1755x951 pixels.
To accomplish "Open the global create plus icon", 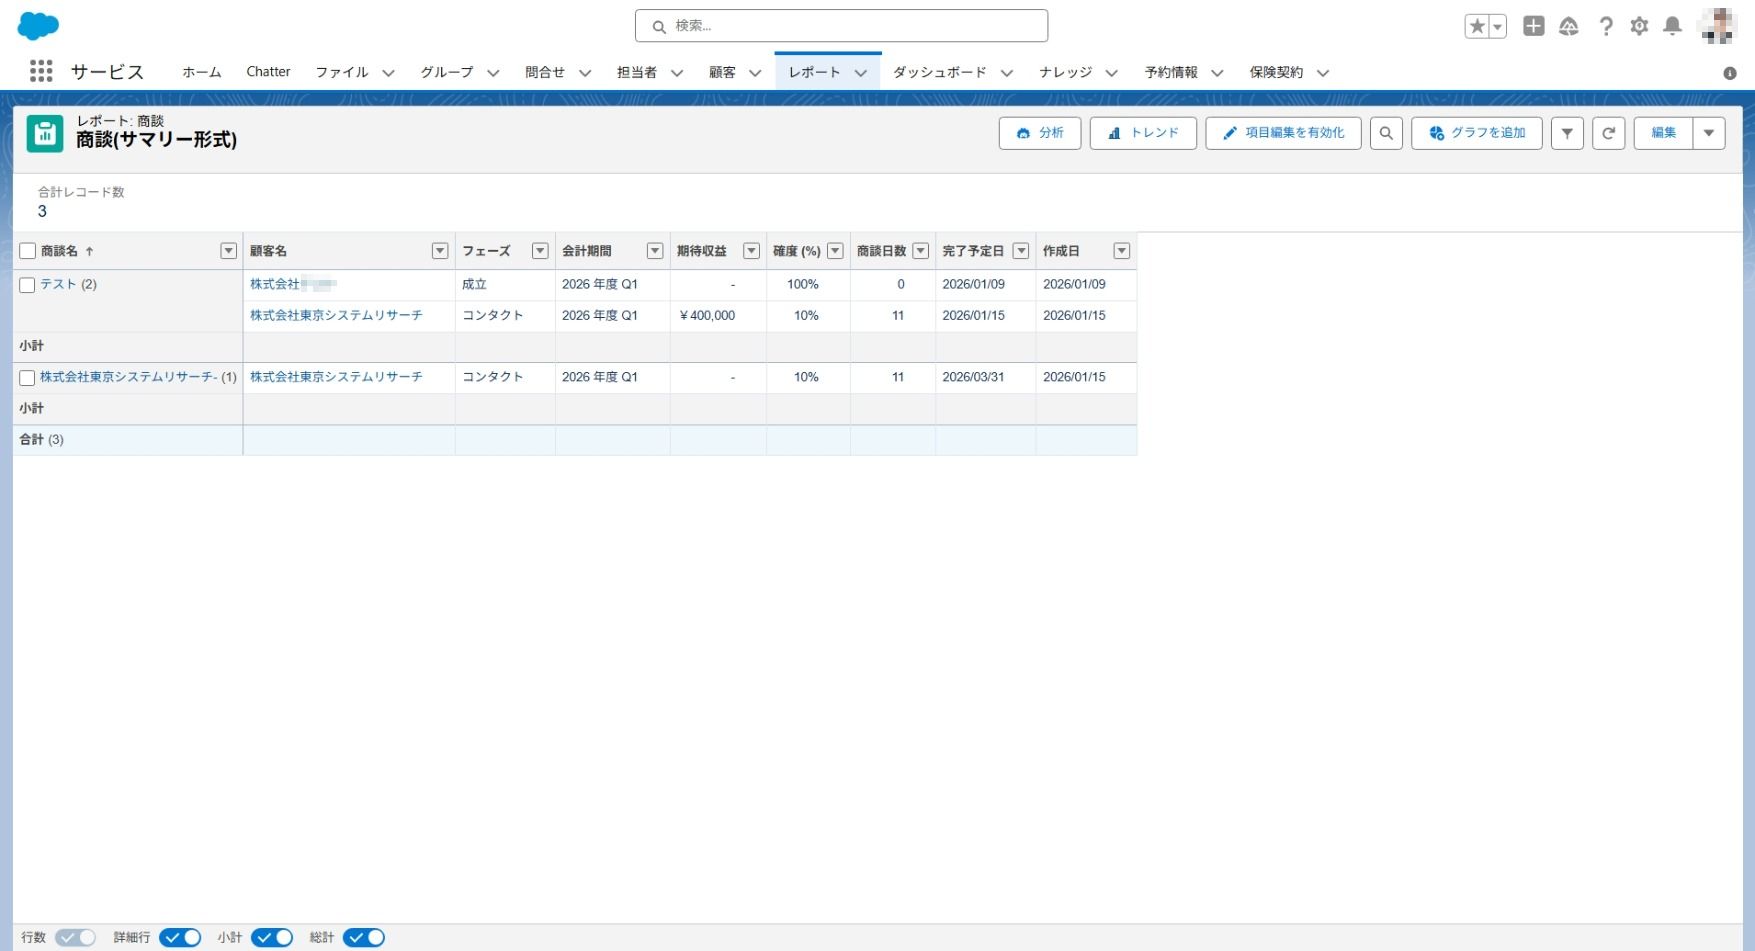I will (1533, 26).
